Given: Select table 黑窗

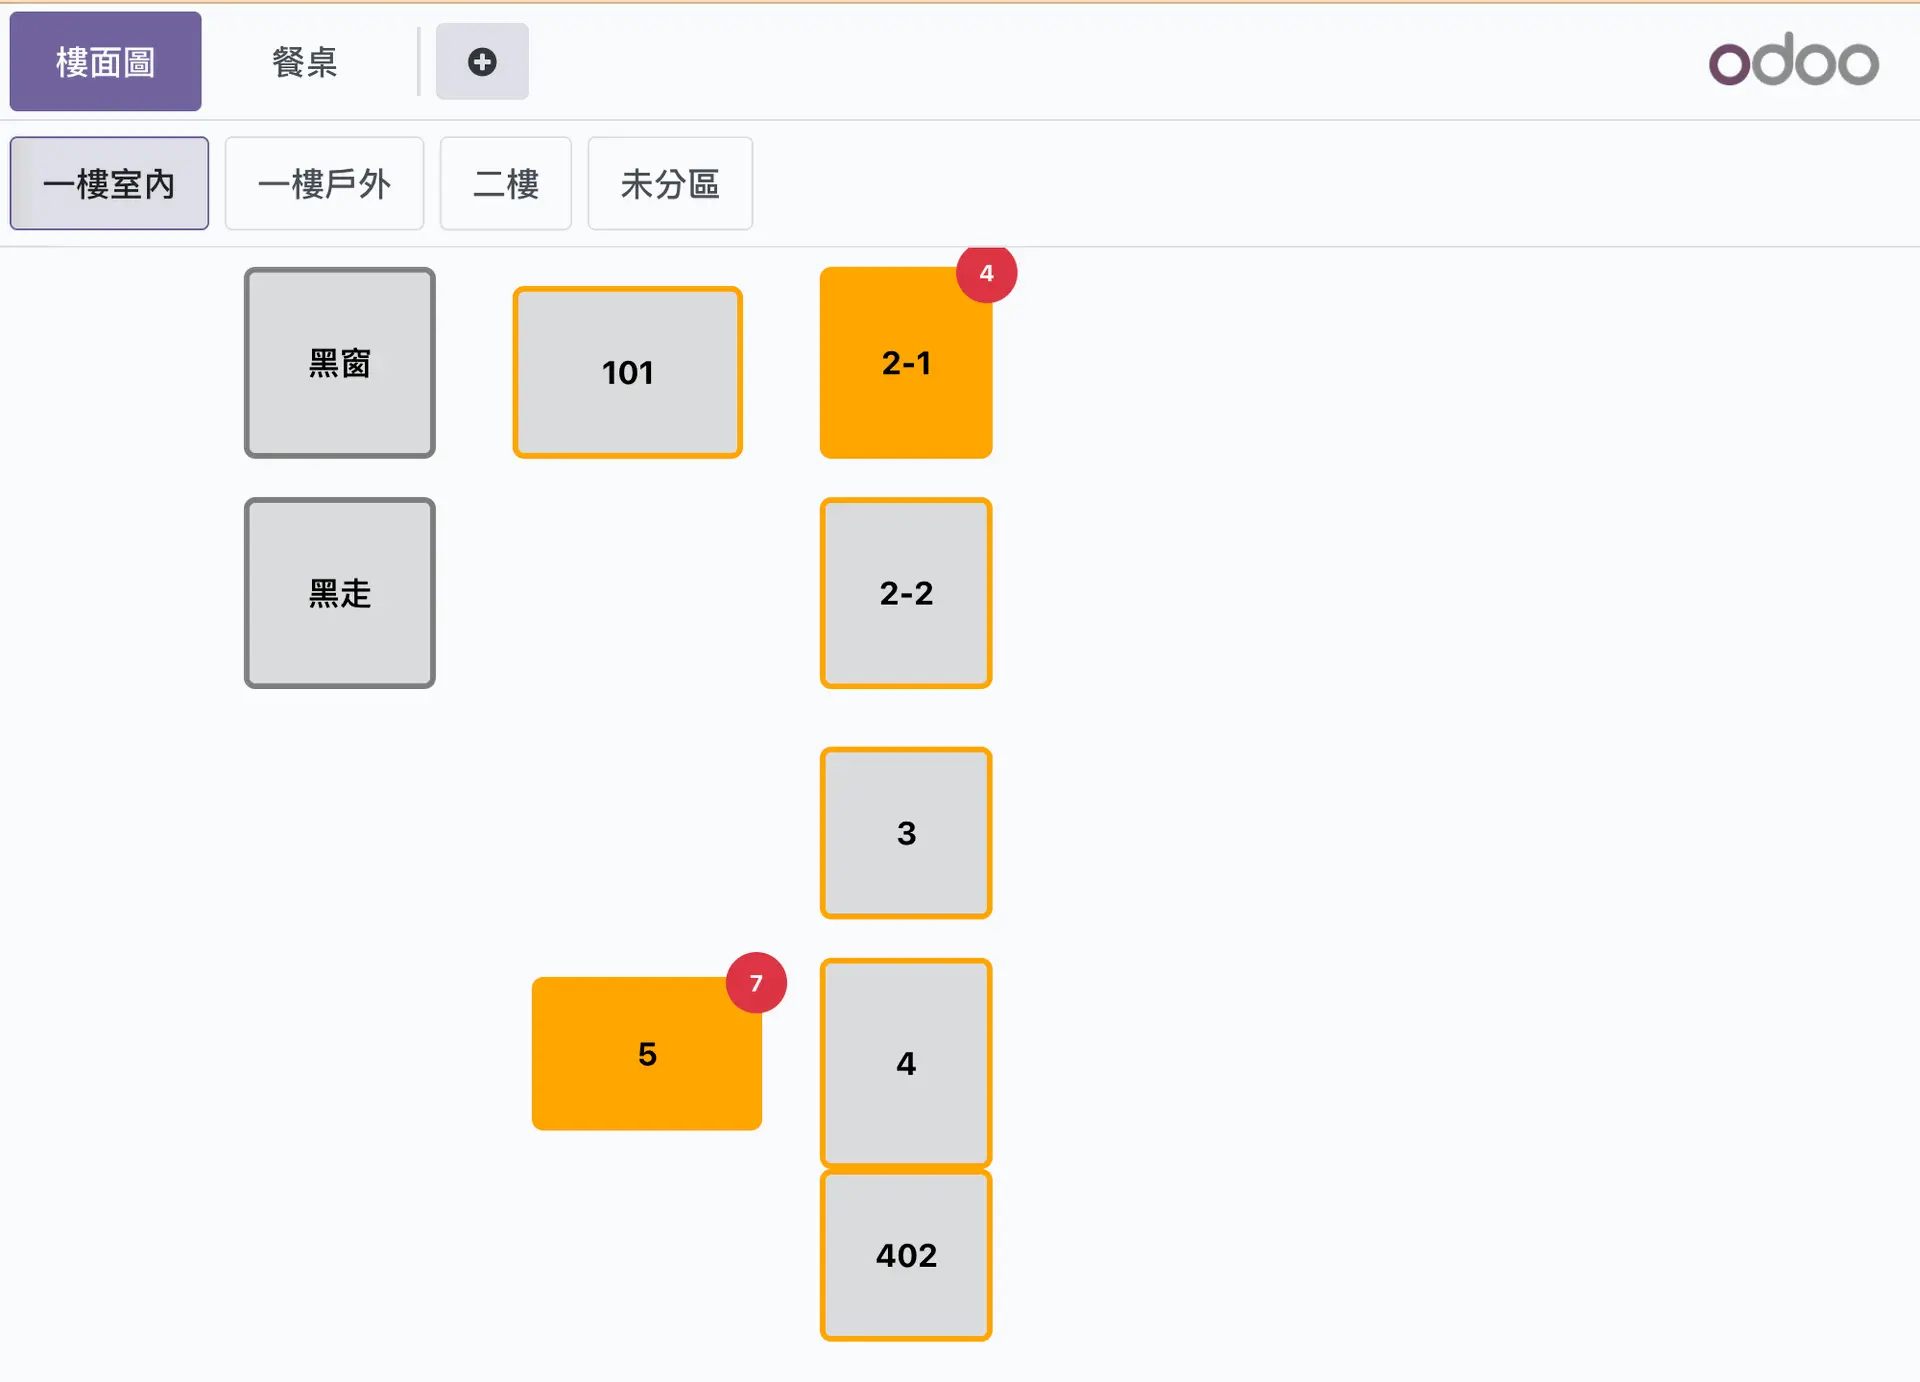Looking at the screenshot, I should pyautogui.click(x=340, y=363).
